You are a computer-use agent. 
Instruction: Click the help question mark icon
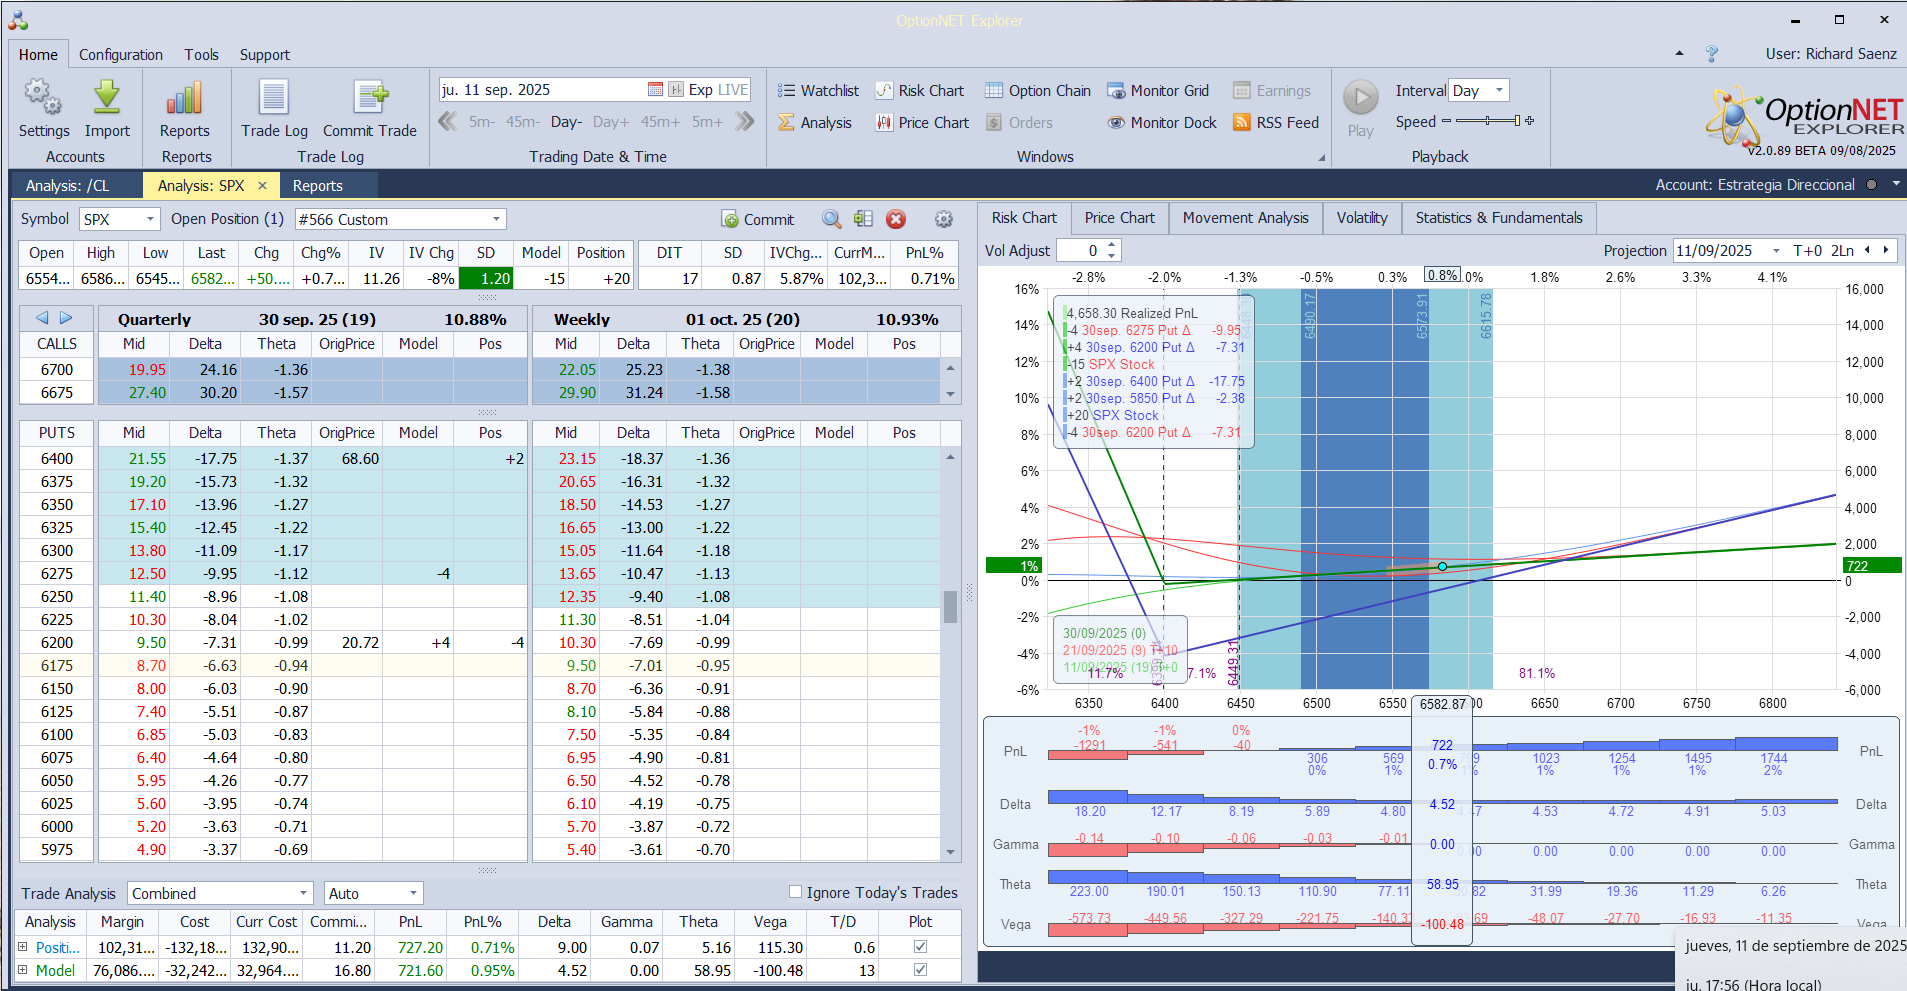pyautogui.click(x=1712, y=54)
